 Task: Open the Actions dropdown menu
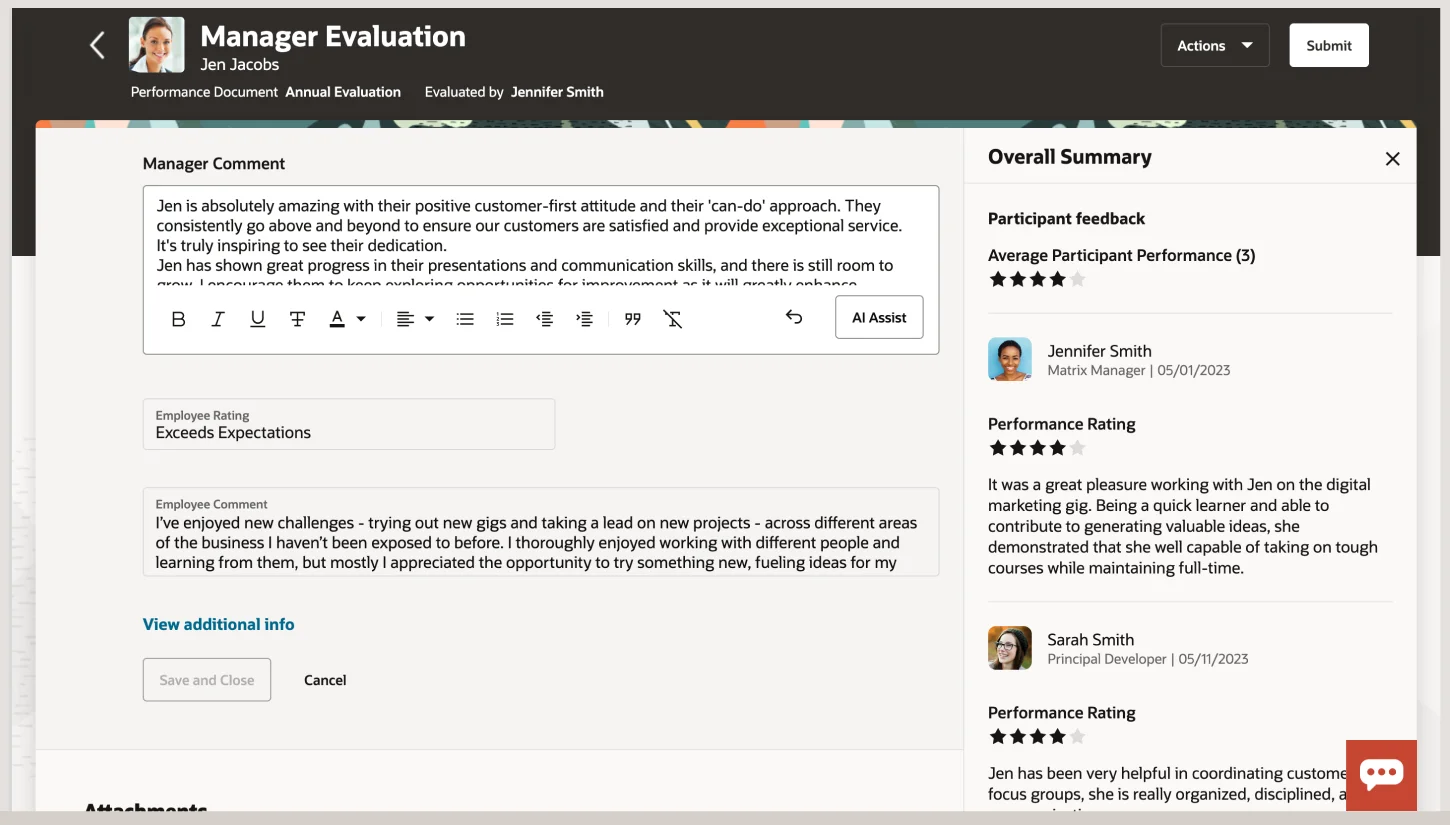coord(1214,46)
